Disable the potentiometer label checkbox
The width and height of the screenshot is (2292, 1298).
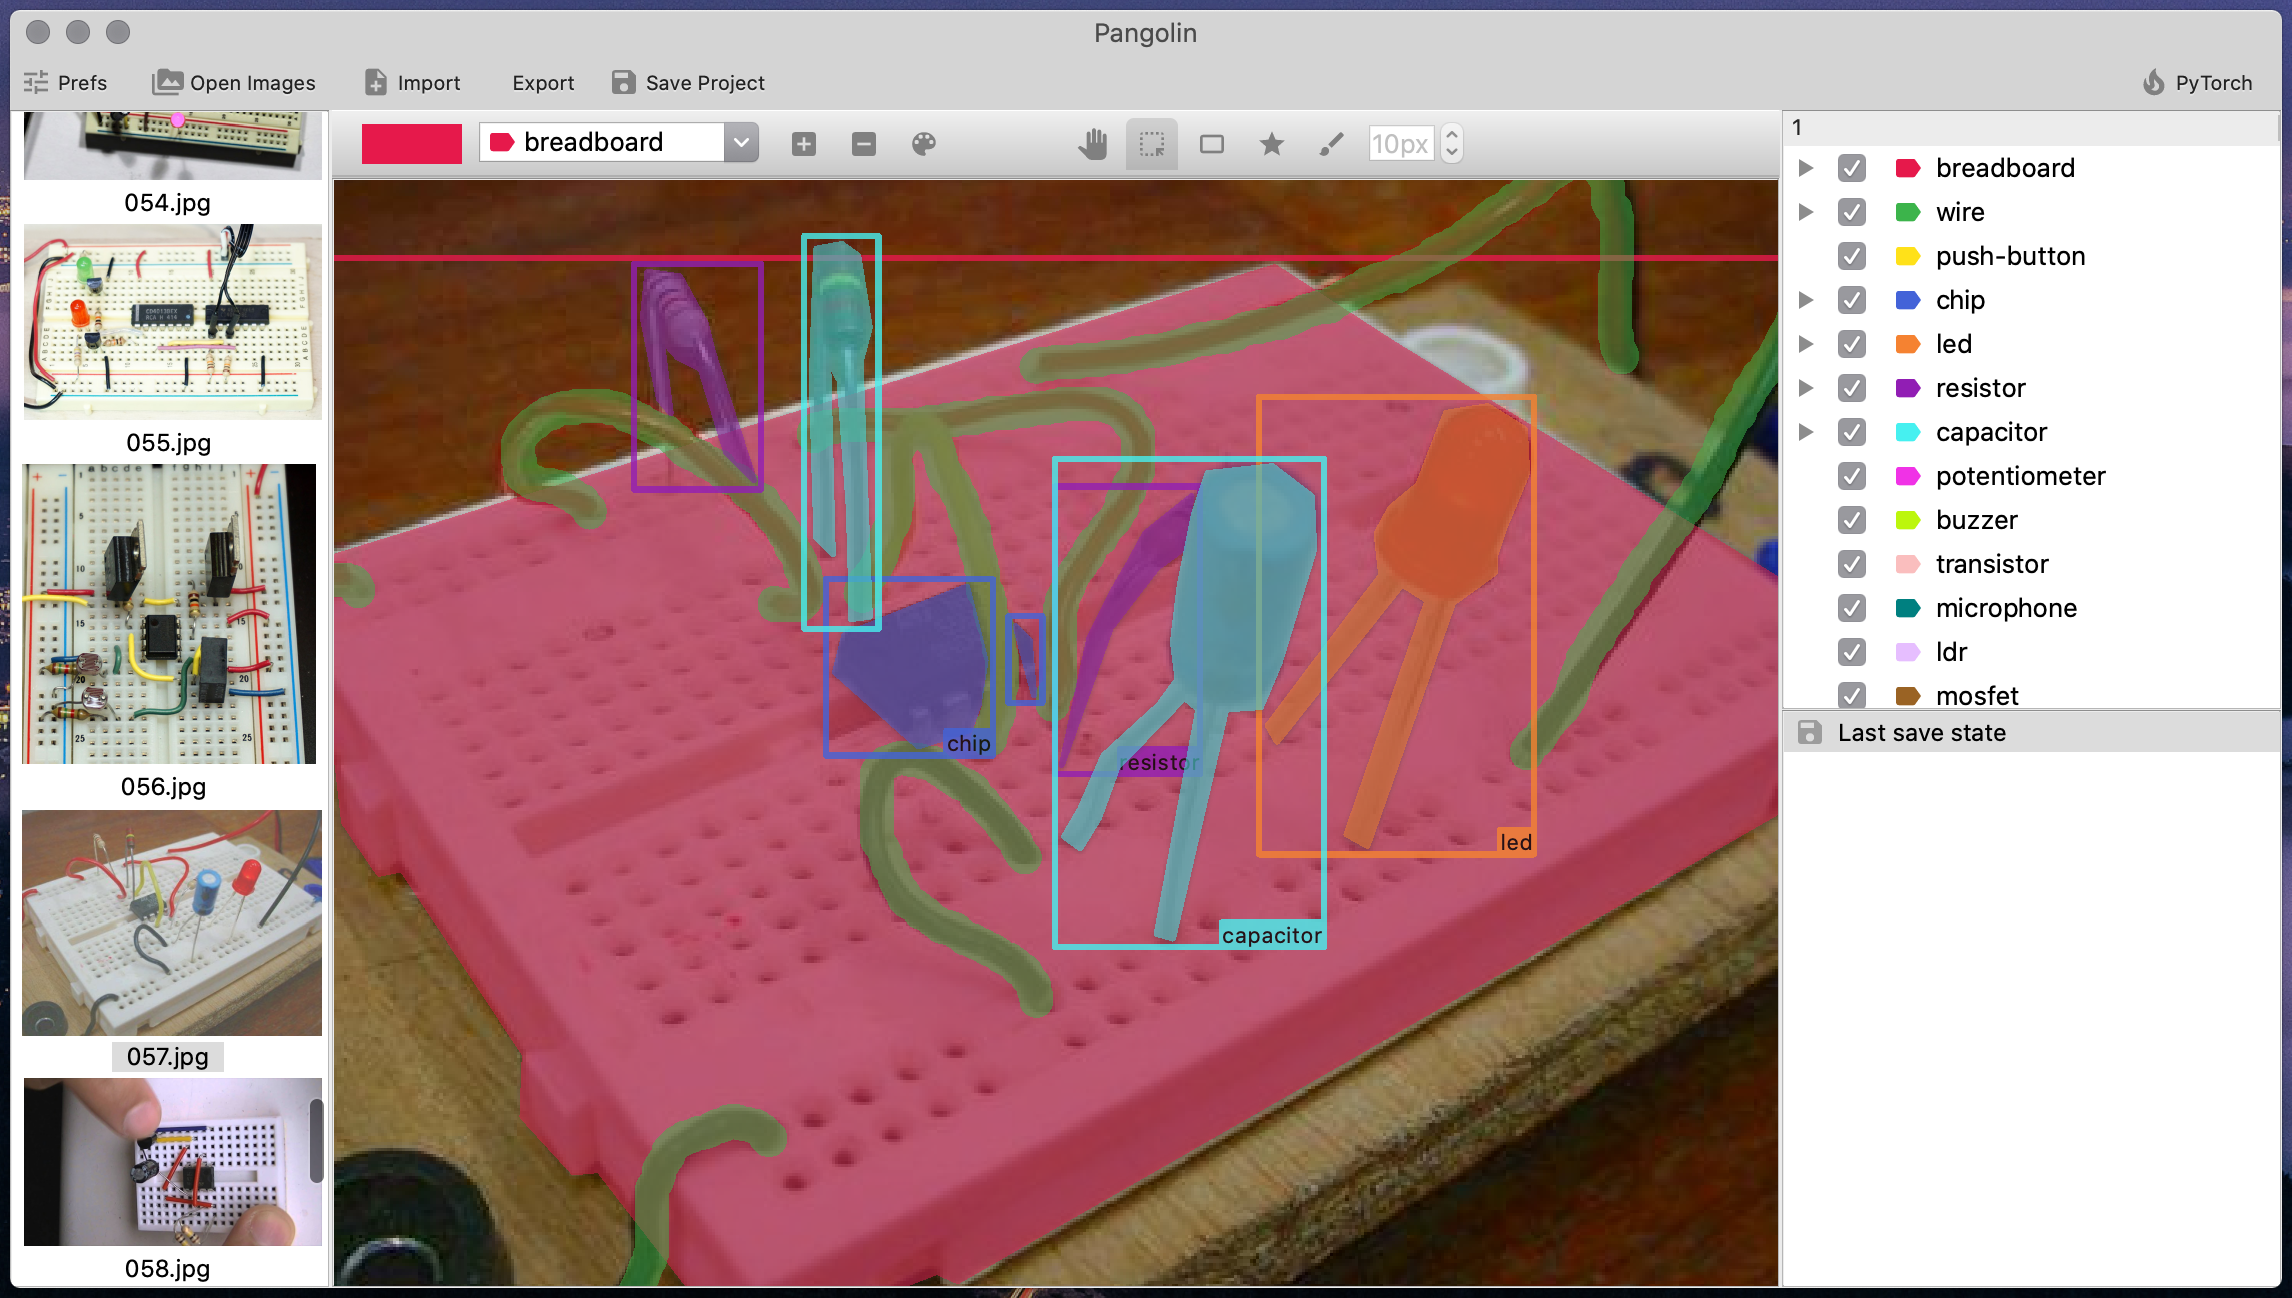click(x=1852, y=476)
